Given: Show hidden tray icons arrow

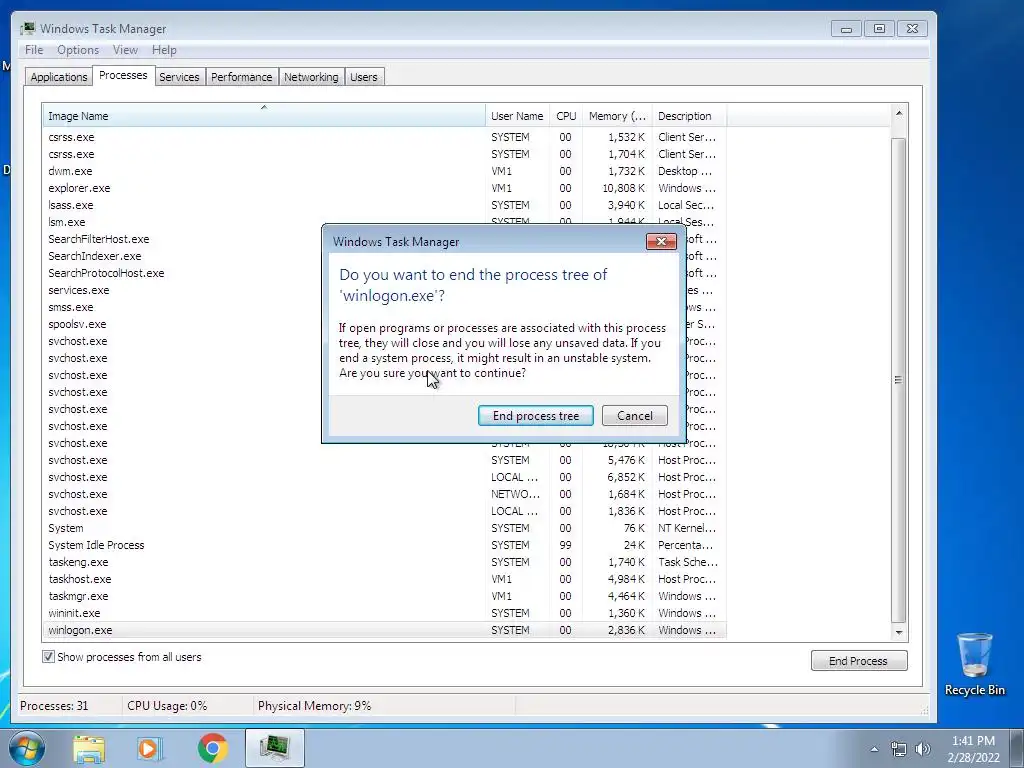Looking at the screenshot, I should coord(874,749).
